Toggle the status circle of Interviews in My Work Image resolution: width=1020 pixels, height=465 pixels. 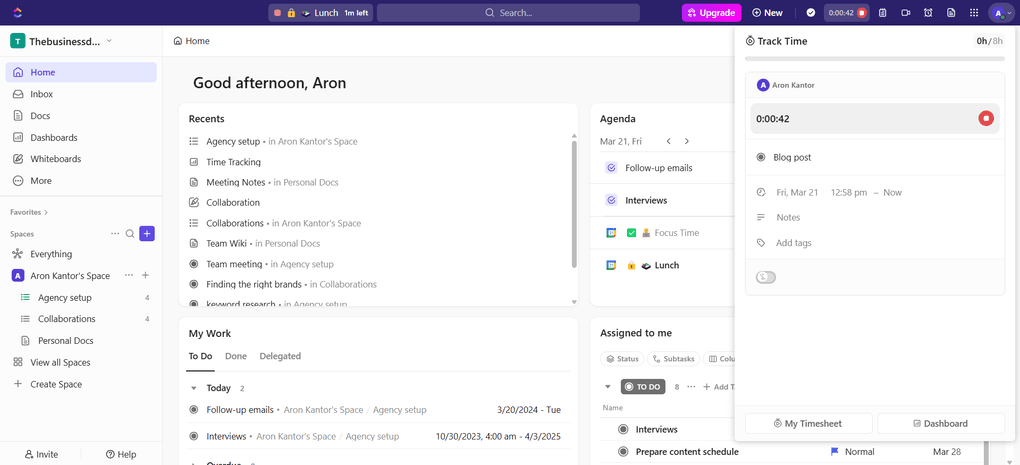tap(193, 436)
